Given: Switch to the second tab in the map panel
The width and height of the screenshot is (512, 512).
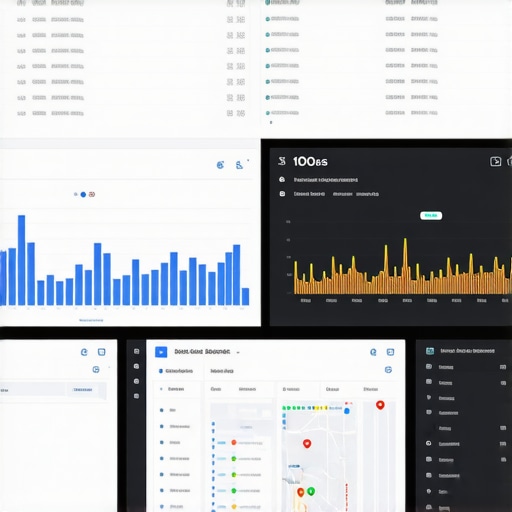Looking at the screenshot, I should coord(222,371).
